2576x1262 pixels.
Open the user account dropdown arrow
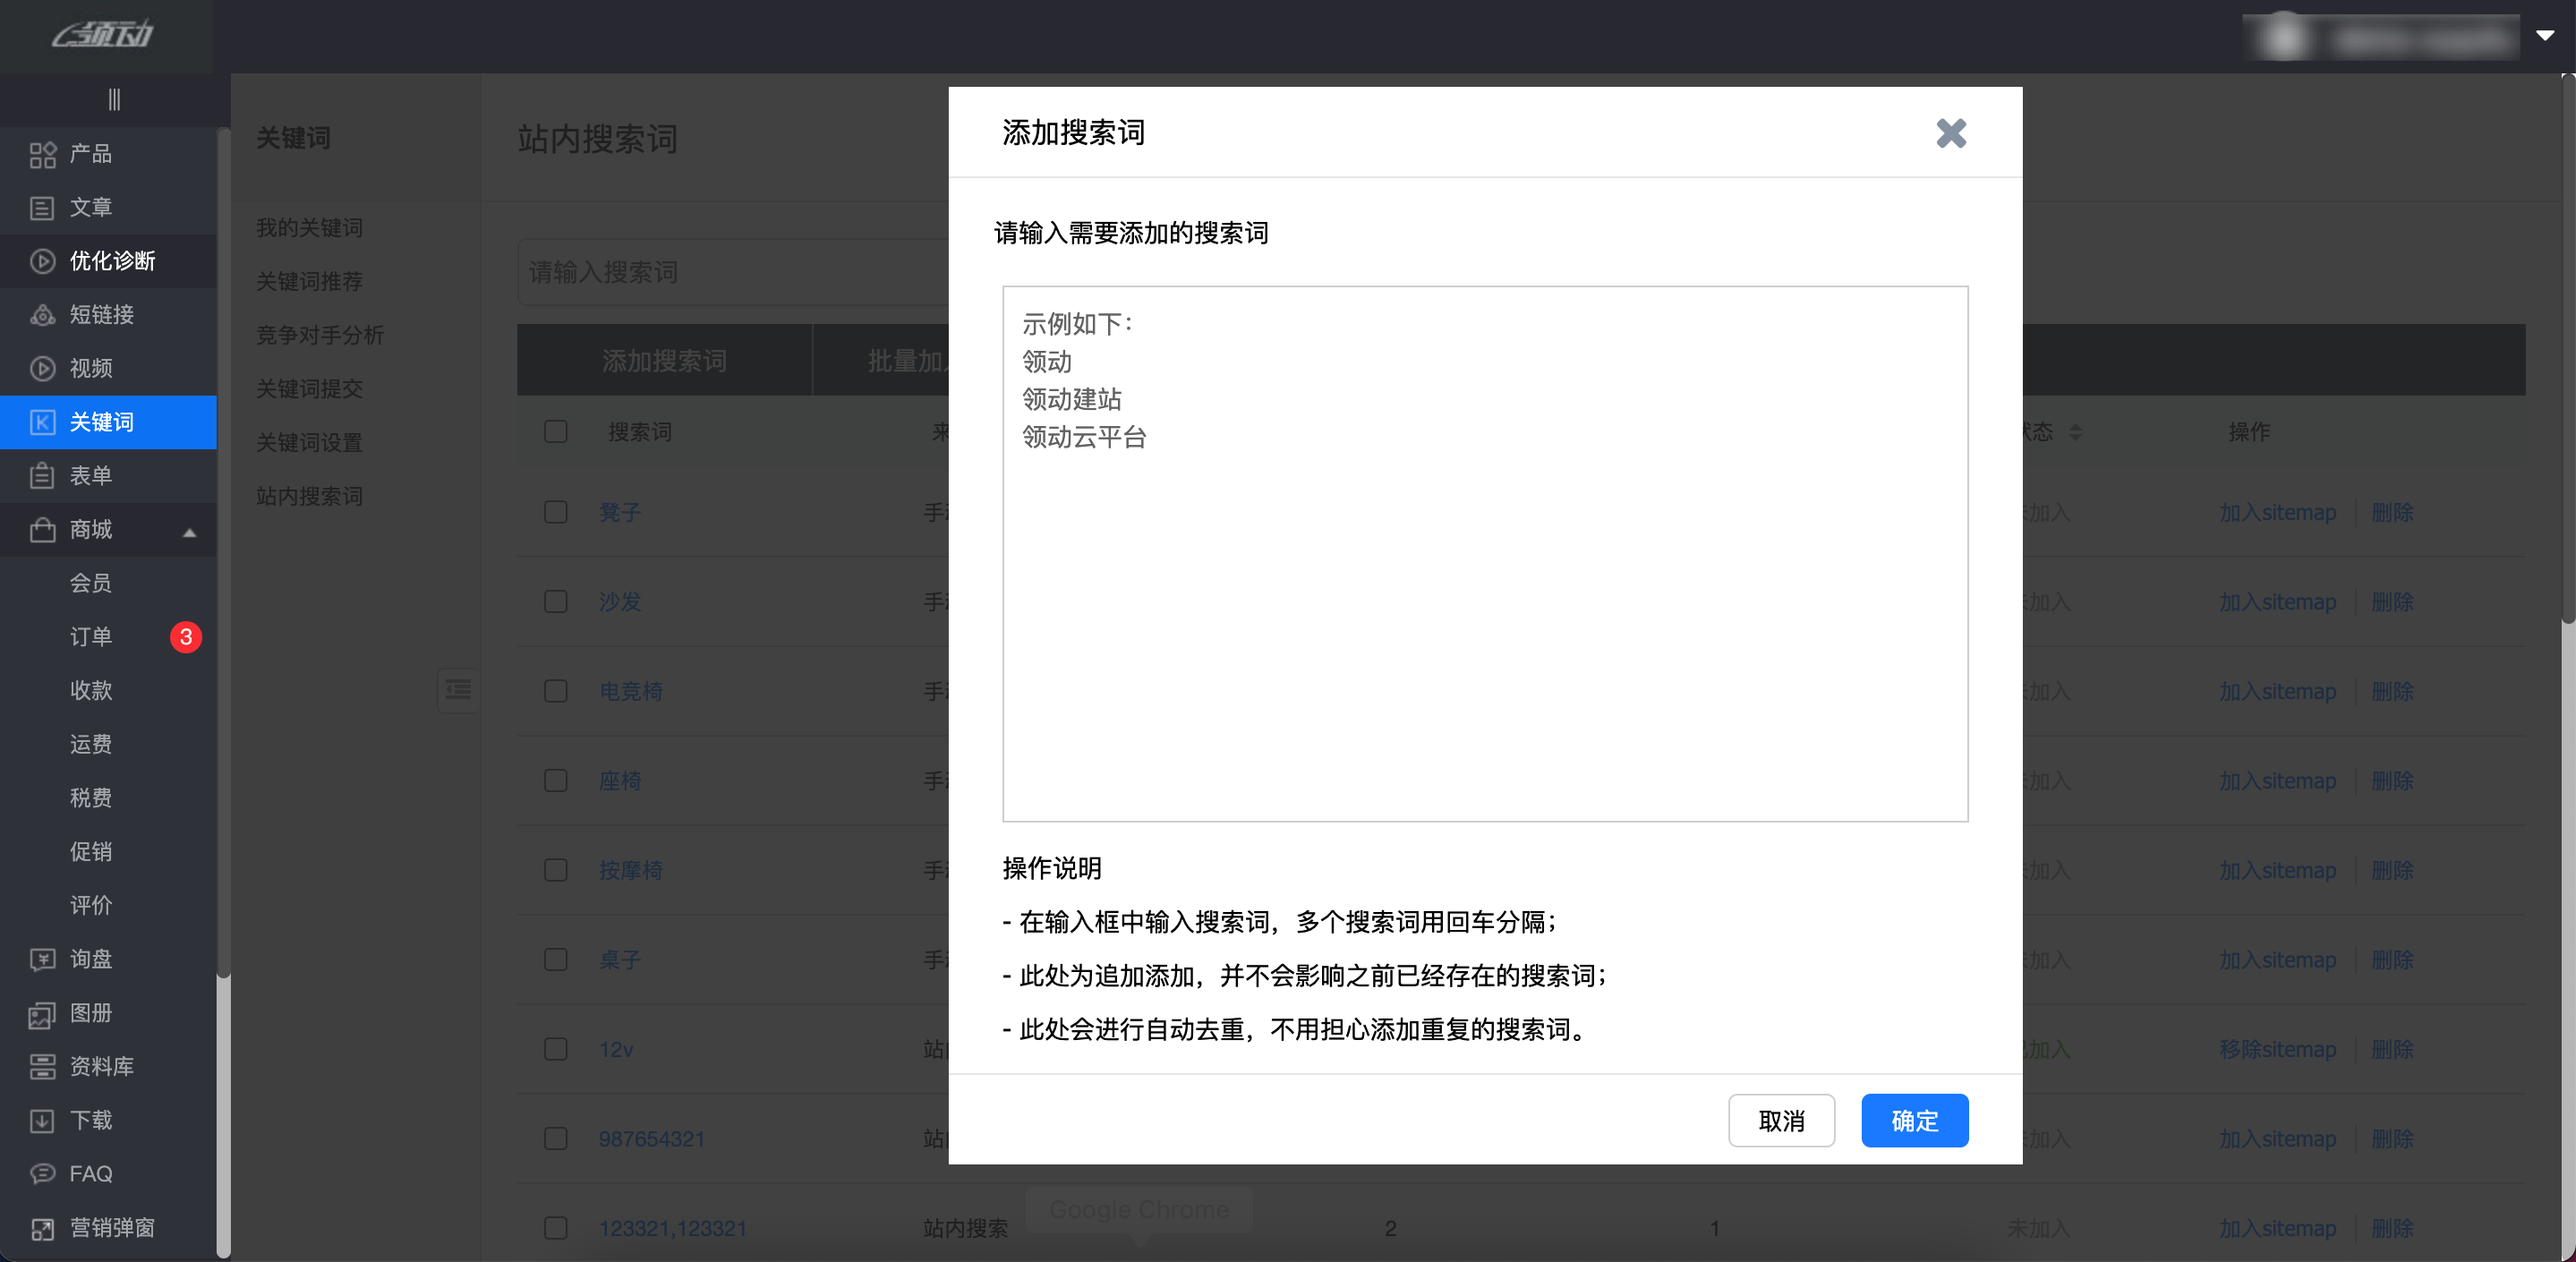pyautogui.click(x=2545, y=35)
